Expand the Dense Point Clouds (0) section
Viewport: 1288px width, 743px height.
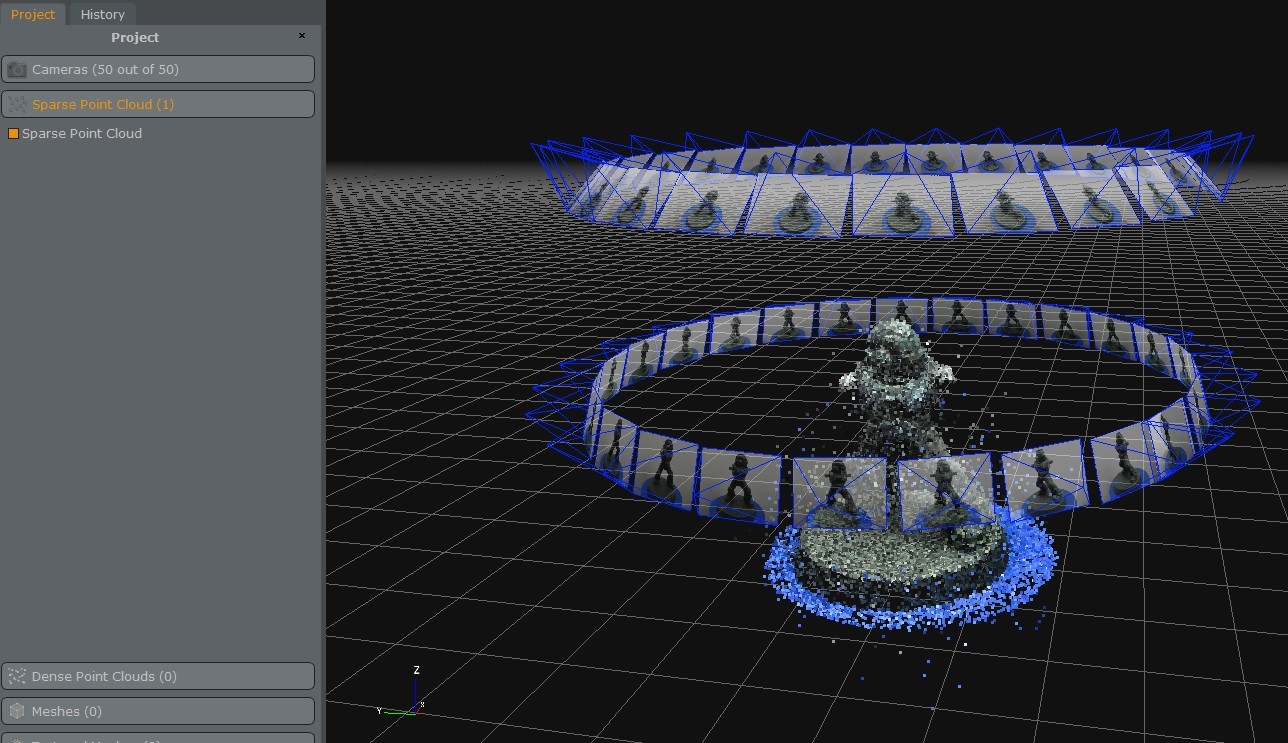click(x=158, y=676)
